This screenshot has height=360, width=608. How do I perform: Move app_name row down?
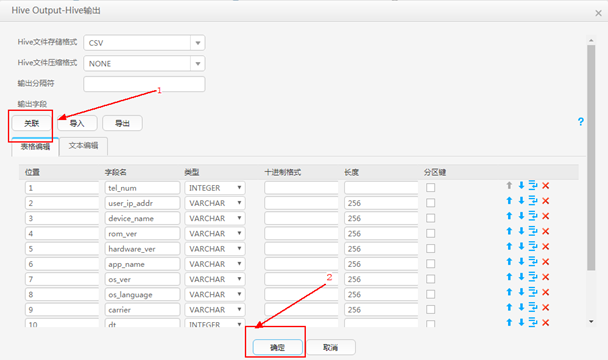coord(522,262)
